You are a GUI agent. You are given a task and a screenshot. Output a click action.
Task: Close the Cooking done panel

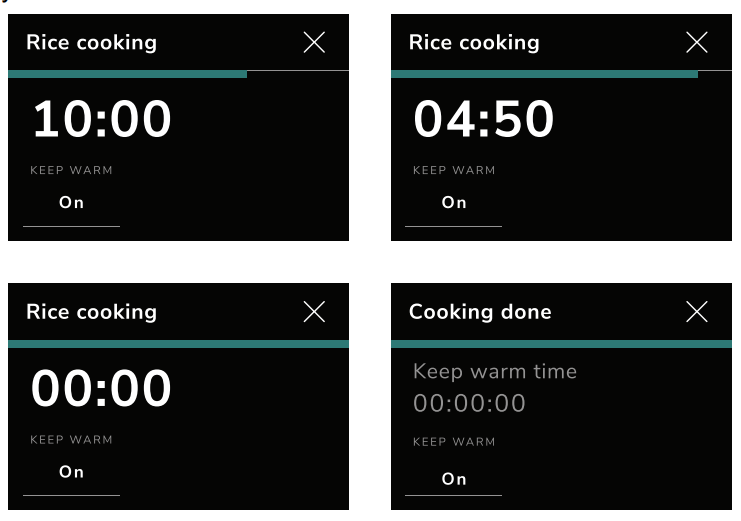click(697, 312)
